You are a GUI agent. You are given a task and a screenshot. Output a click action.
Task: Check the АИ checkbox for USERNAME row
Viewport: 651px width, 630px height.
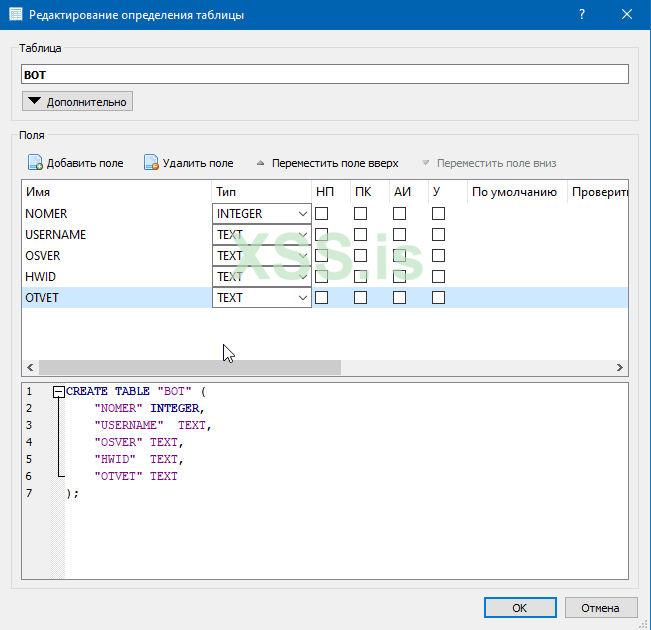pos(399,235)
